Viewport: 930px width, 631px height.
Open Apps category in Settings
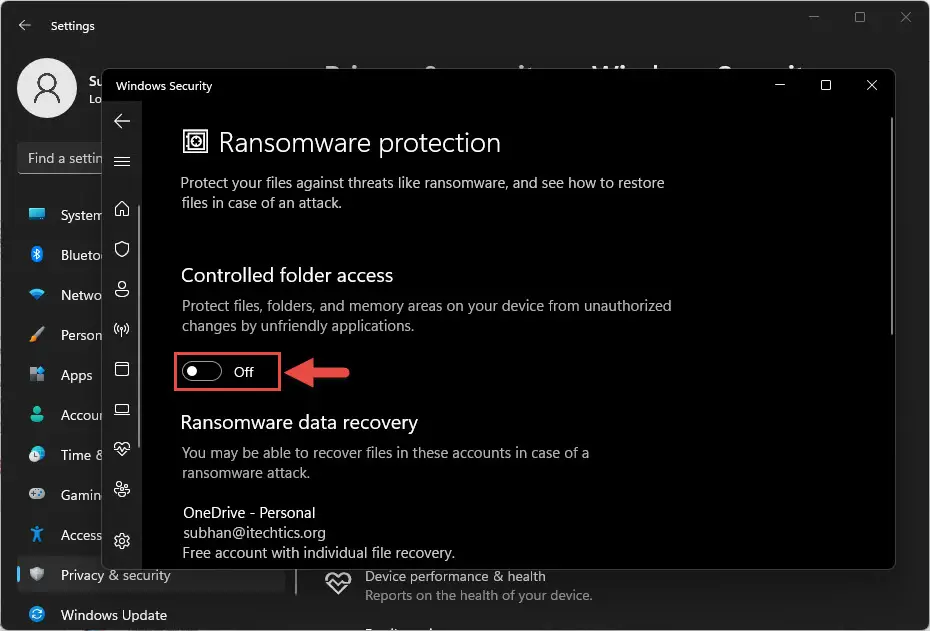click(60, 375)
